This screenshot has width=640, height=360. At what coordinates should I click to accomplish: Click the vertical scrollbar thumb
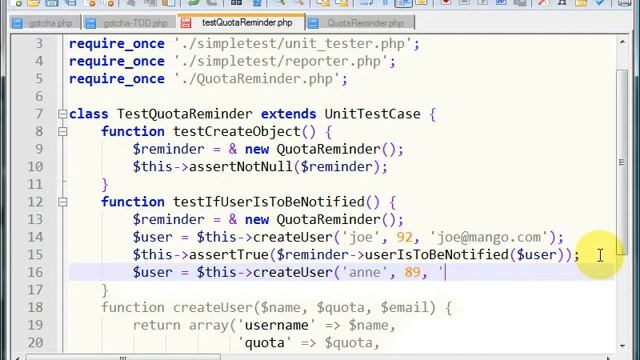click(622, 162)
